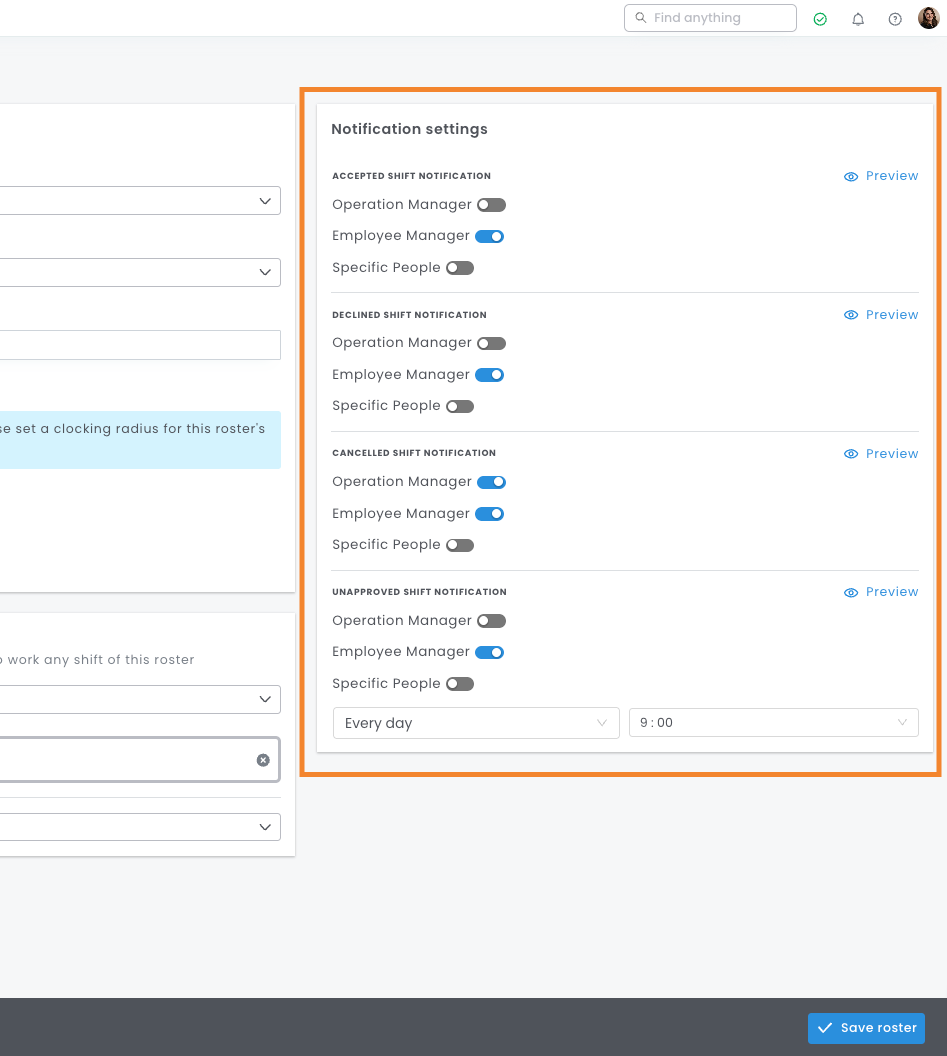
Task: Open the Unapproved Shift Preview link
Action: click(x=891, y=592)
